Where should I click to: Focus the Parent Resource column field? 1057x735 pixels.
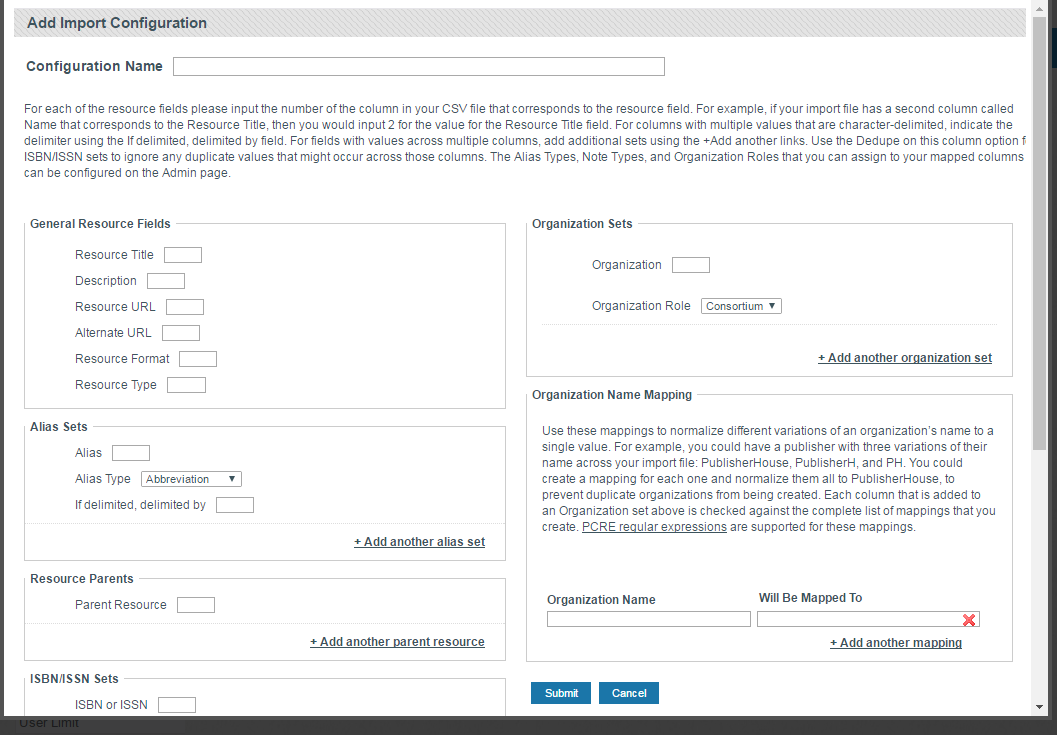195,605
